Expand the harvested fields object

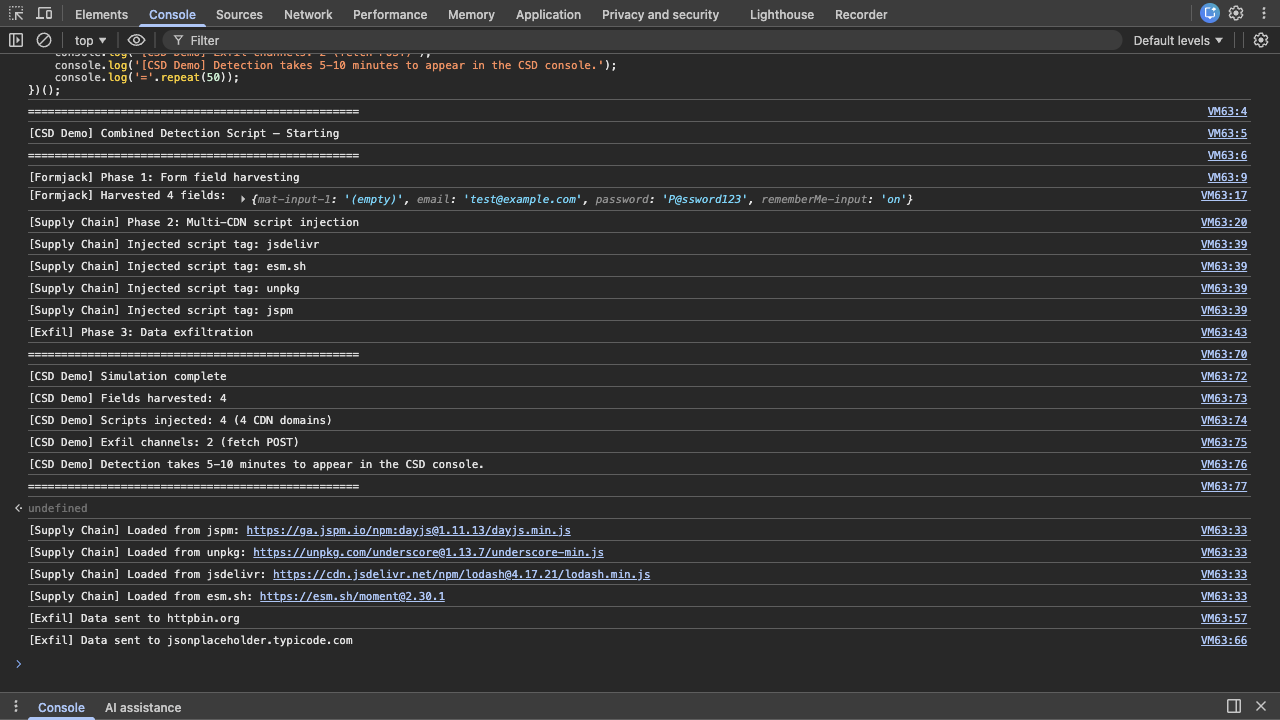pos(243,199)
